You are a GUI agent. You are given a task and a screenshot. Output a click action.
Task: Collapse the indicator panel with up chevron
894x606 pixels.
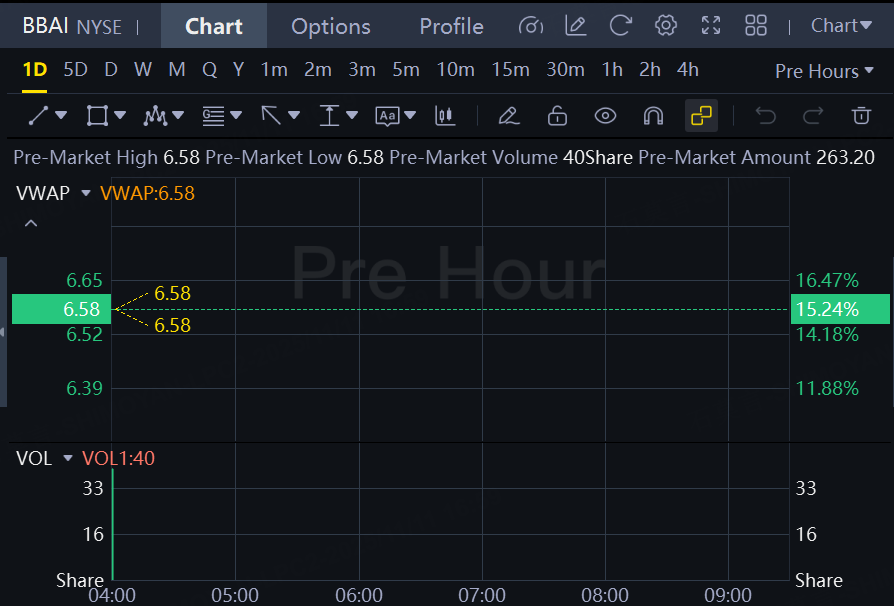[31, 223]
